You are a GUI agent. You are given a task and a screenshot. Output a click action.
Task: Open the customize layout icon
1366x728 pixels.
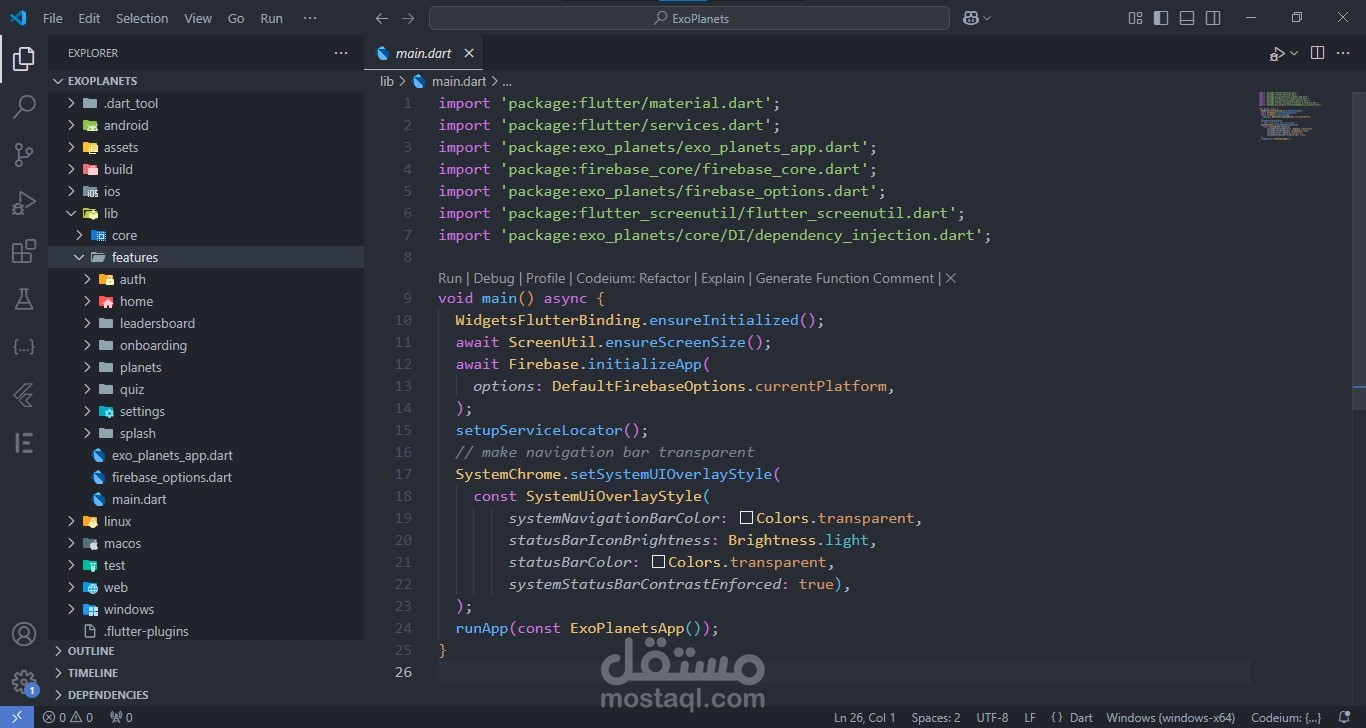point(1135,18)
